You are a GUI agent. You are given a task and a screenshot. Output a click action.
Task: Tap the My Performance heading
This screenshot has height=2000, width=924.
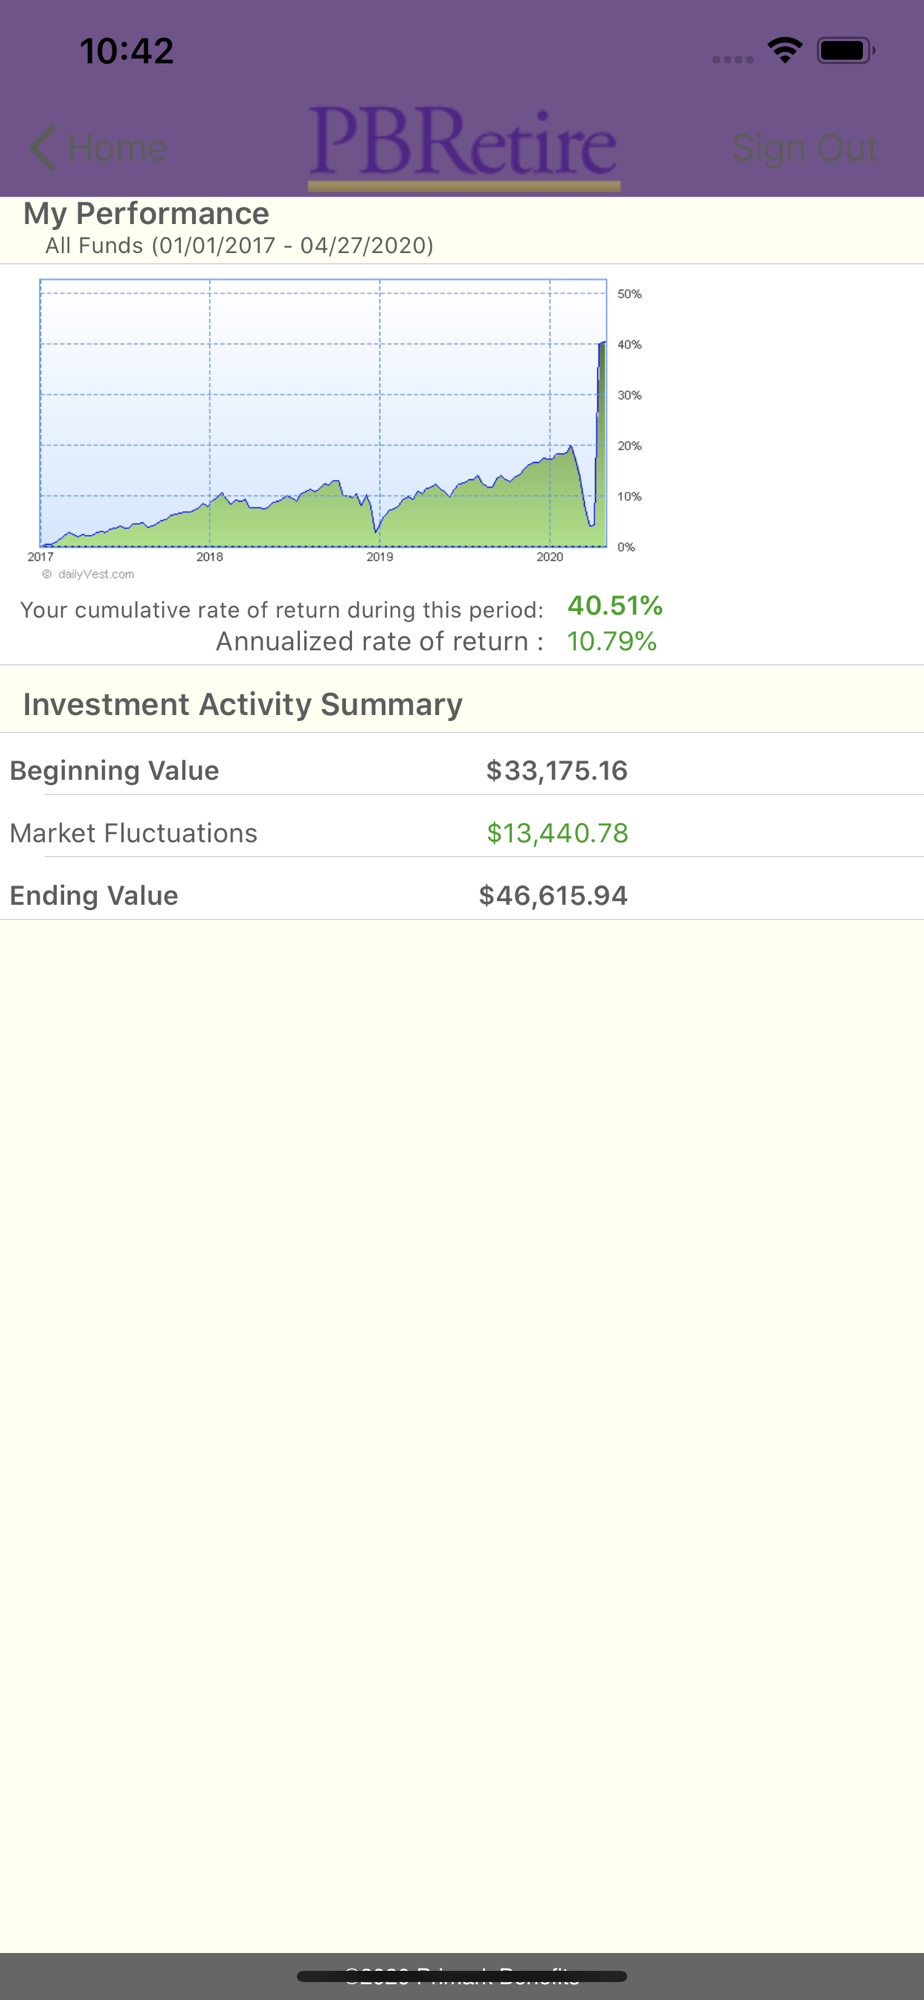146,213
